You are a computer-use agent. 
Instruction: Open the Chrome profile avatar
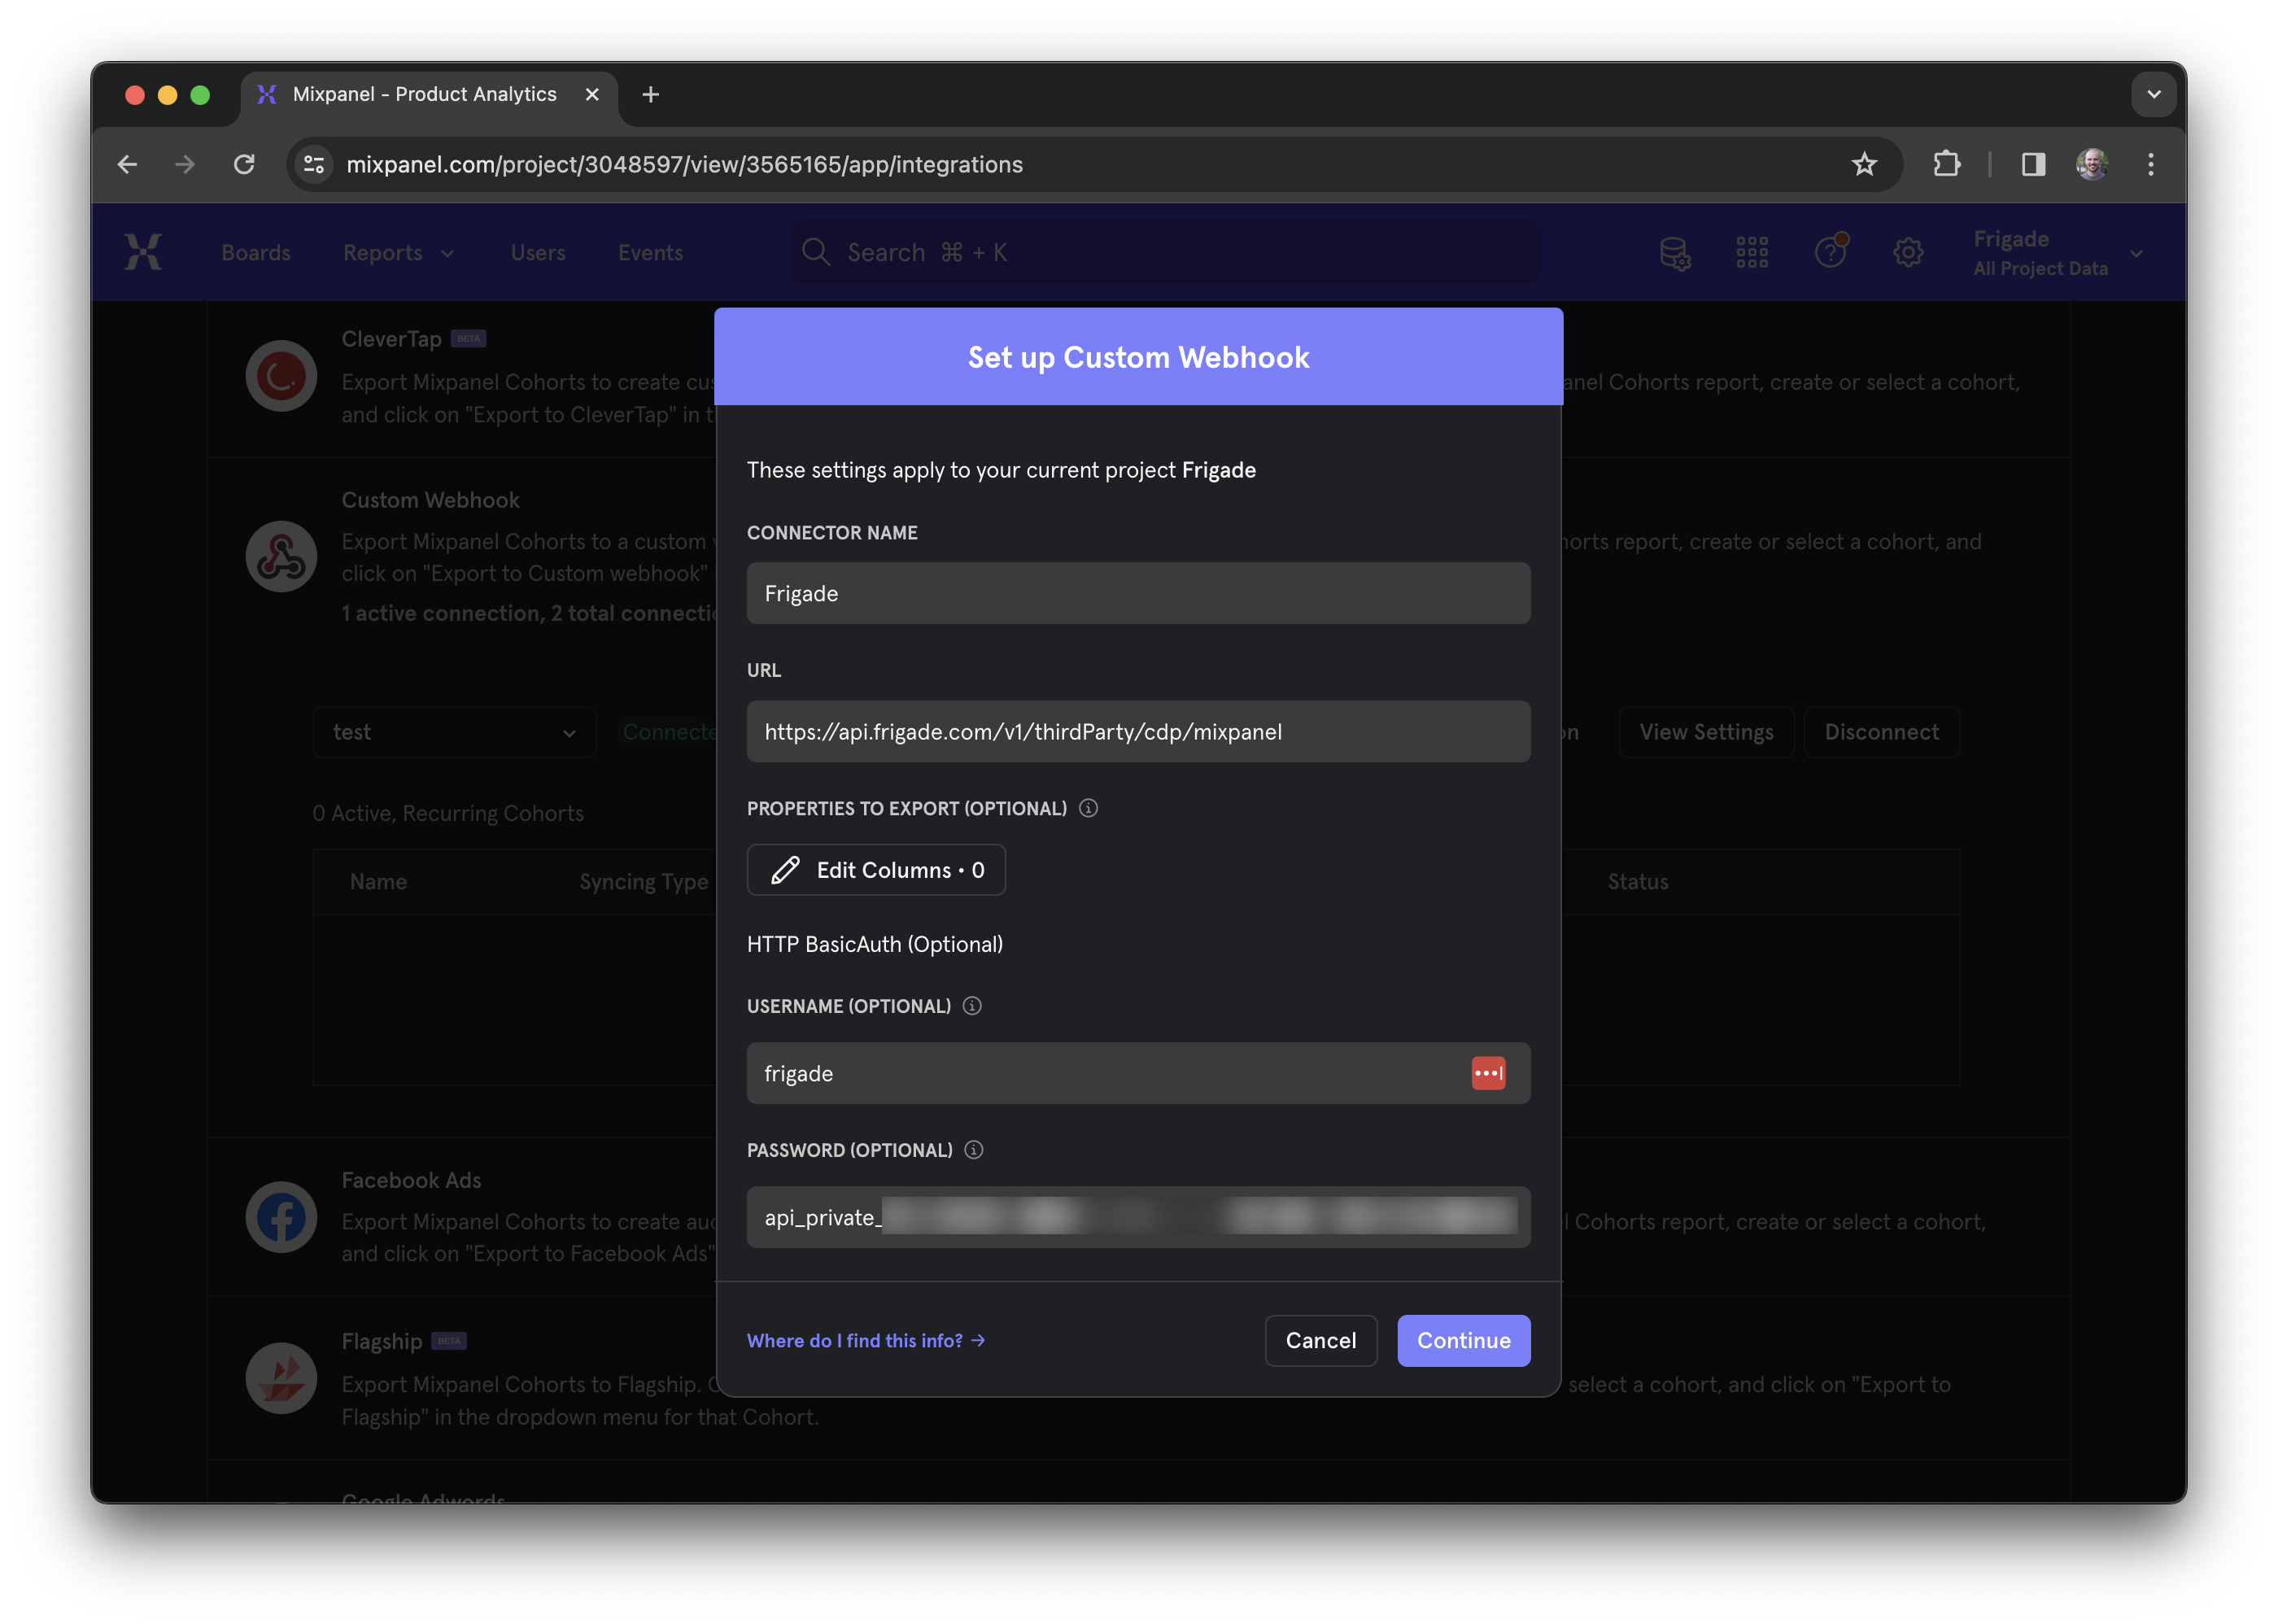click(2091, 164)
